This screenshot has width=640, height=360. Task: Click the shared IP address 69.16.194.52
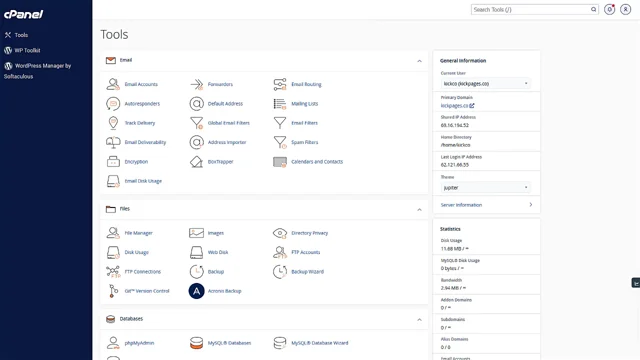pos(455,125)
